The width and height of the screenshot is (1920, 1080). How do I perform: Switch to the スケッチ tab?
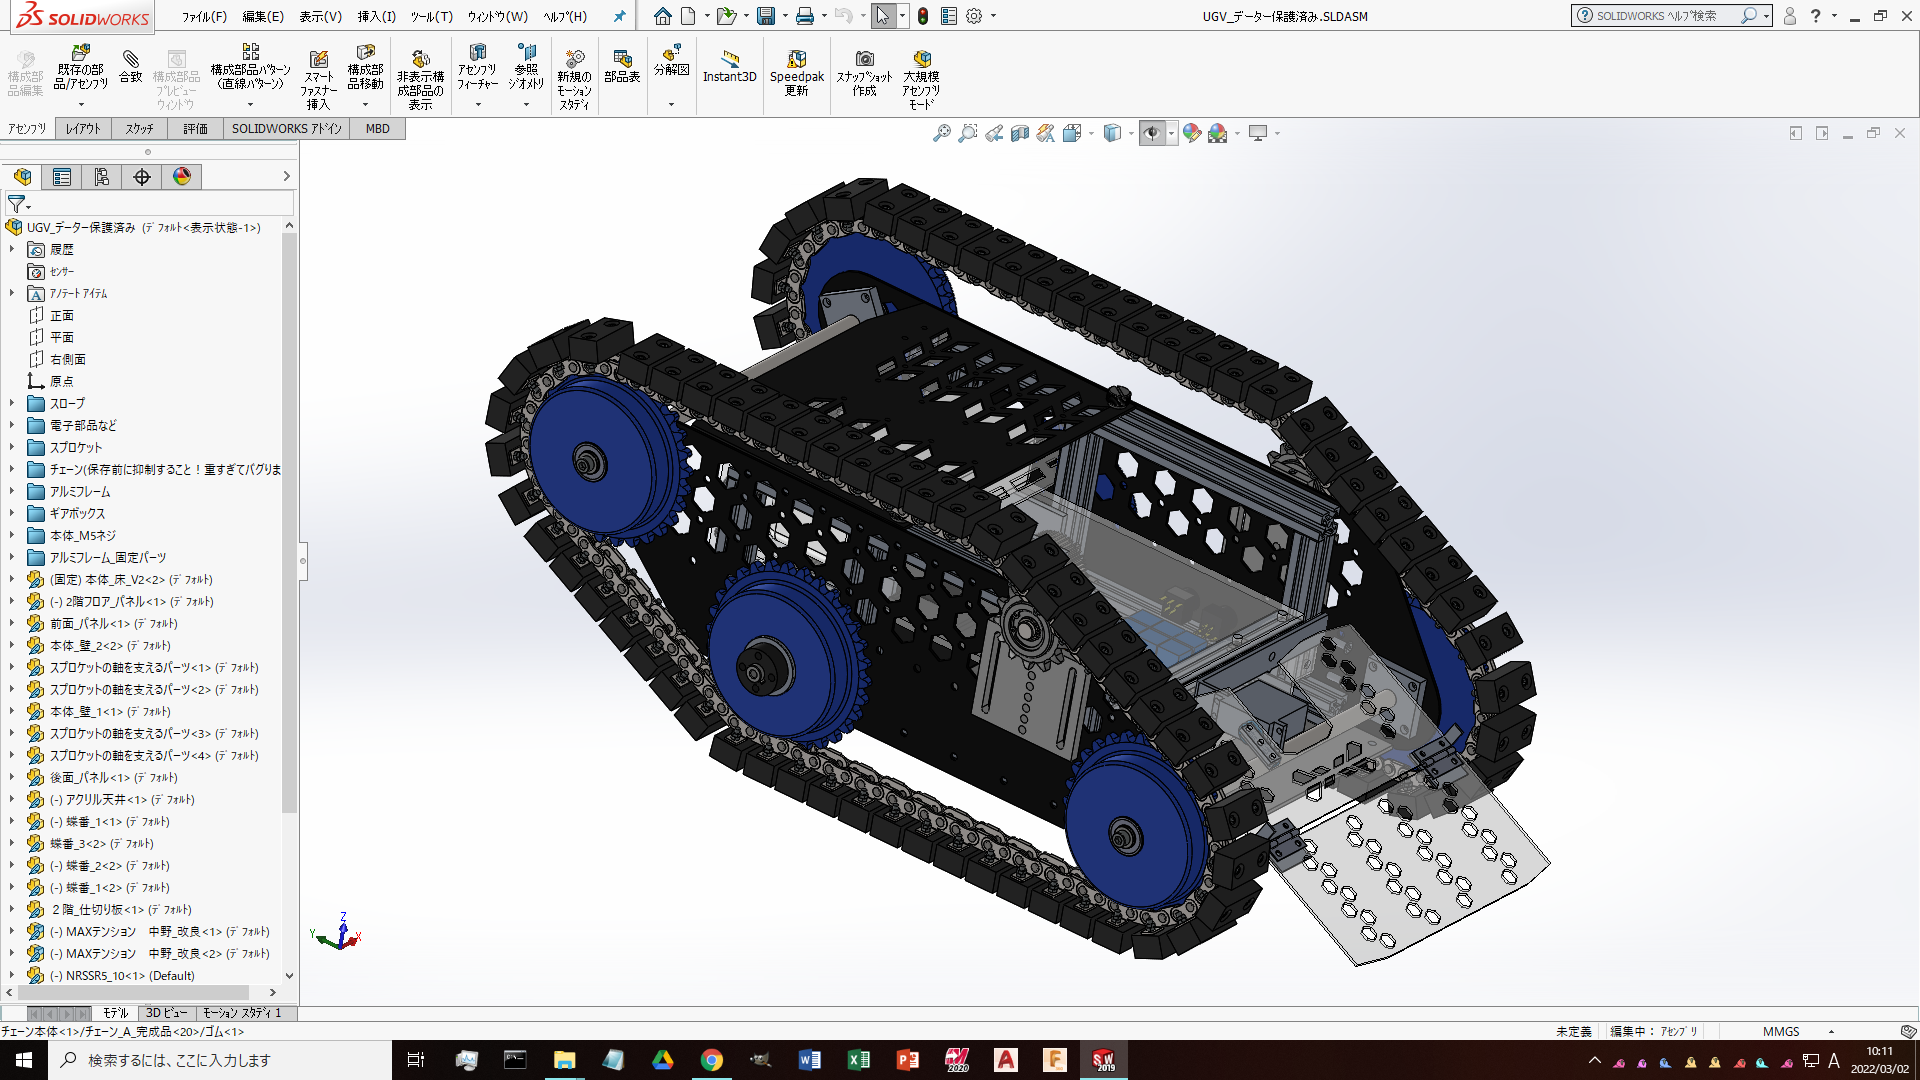[x=139, y=129]
